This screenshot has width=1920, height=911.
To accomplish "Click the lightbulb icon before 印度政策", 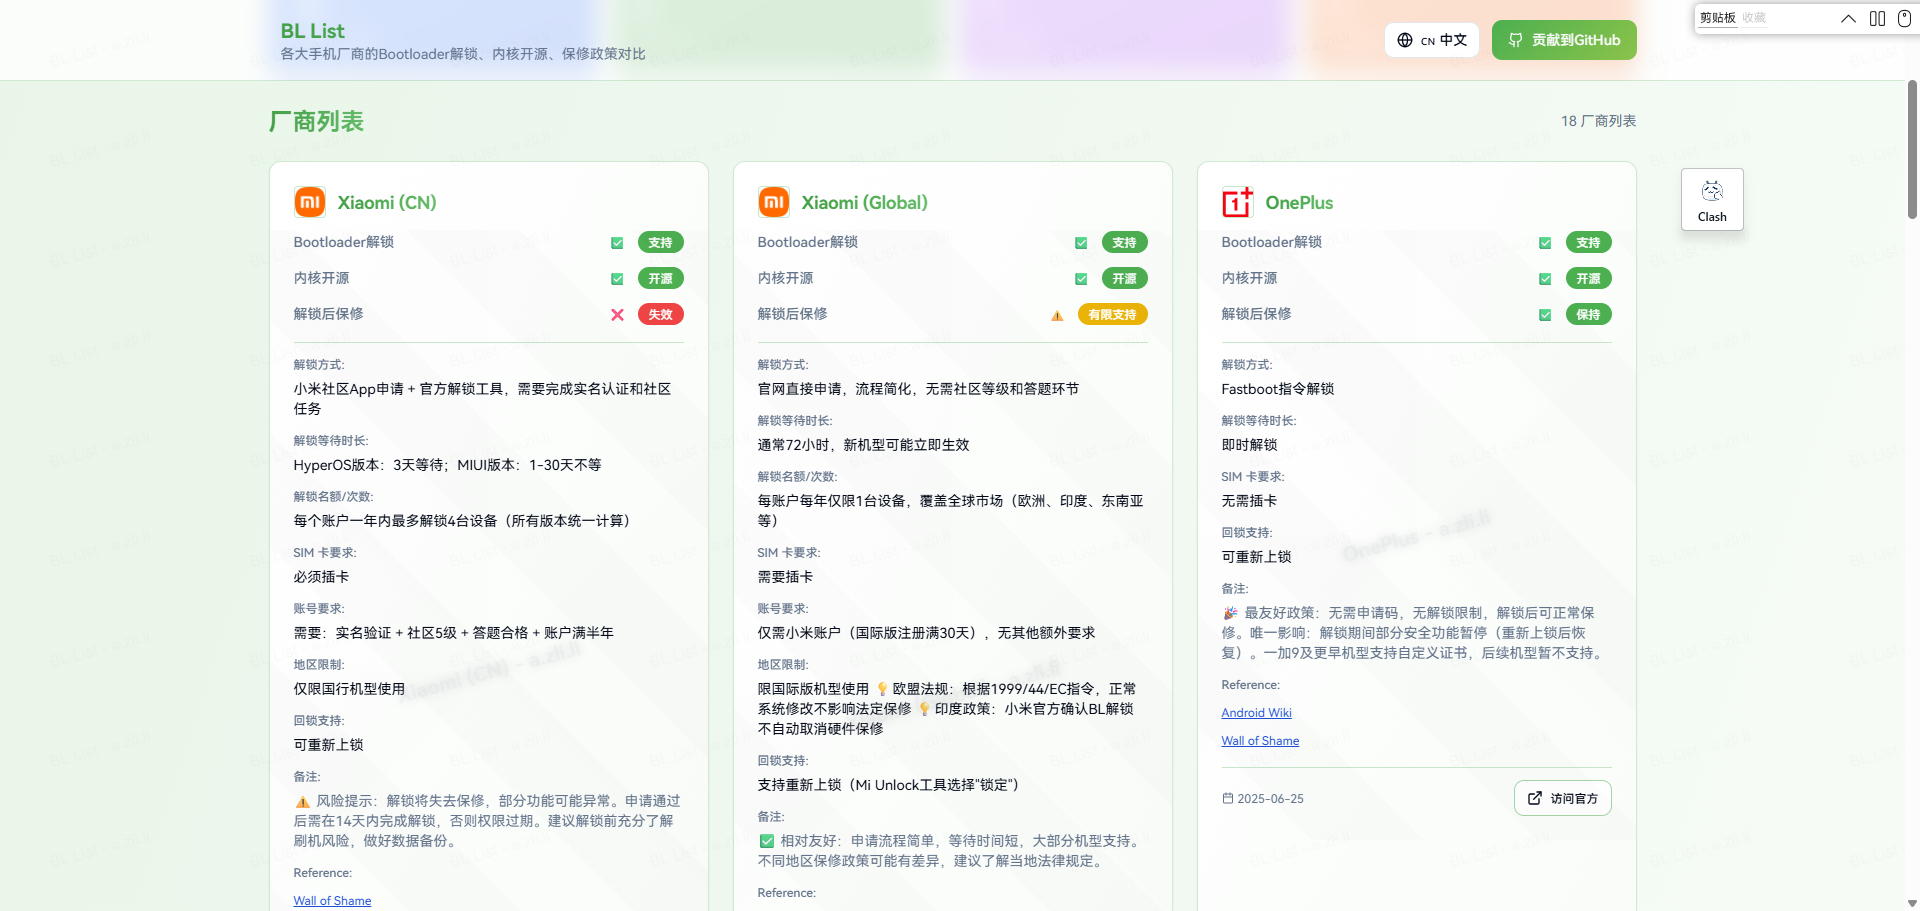I will (x=924, y=709).
